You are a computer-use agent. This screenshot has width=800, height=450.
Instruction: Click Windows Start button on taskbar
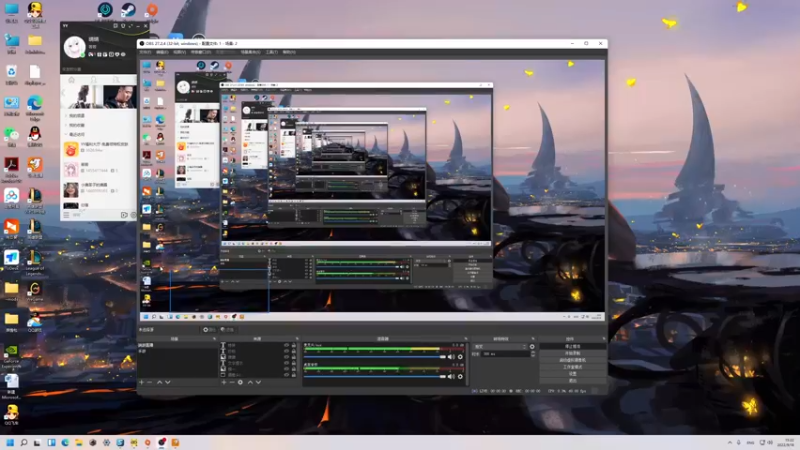(10, 442)
